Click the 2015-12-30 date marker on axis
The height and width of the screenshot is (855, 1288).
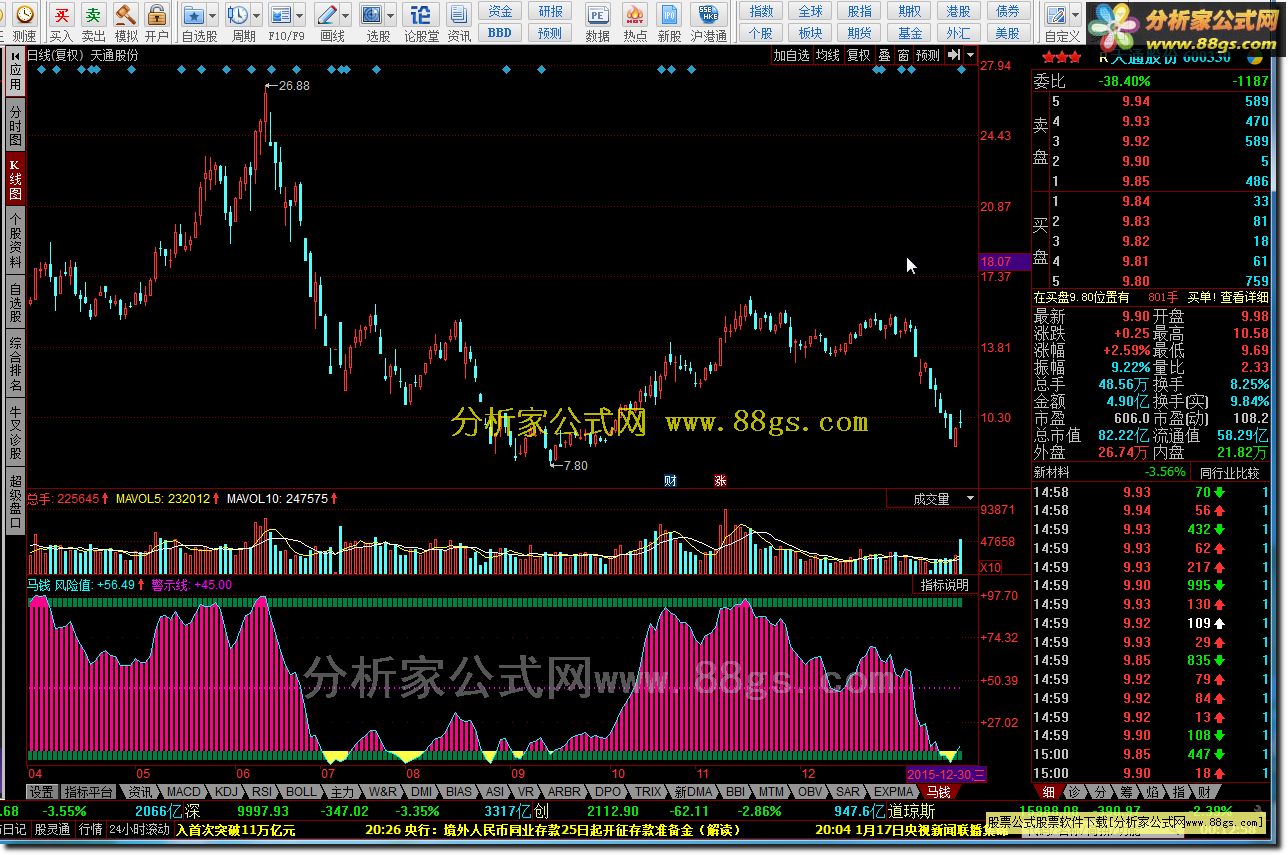pos(946,774)
